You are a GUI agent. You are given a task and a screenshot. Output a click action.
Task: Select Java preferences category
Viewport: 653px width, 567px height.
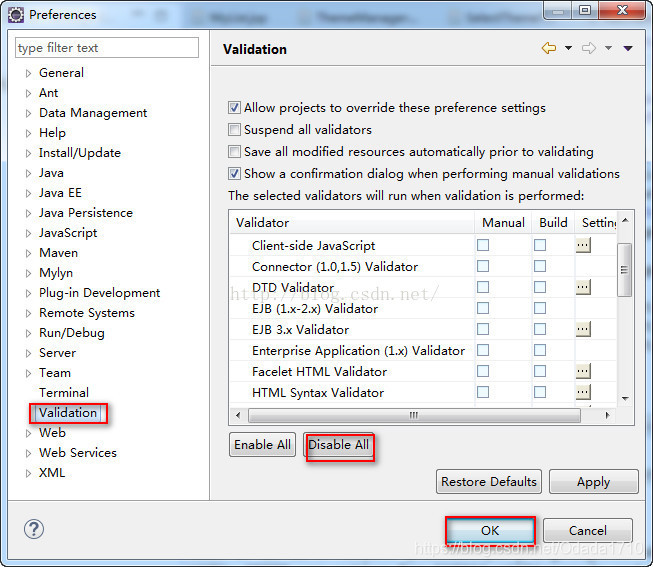pyautogui.click(x=51, y=173)
